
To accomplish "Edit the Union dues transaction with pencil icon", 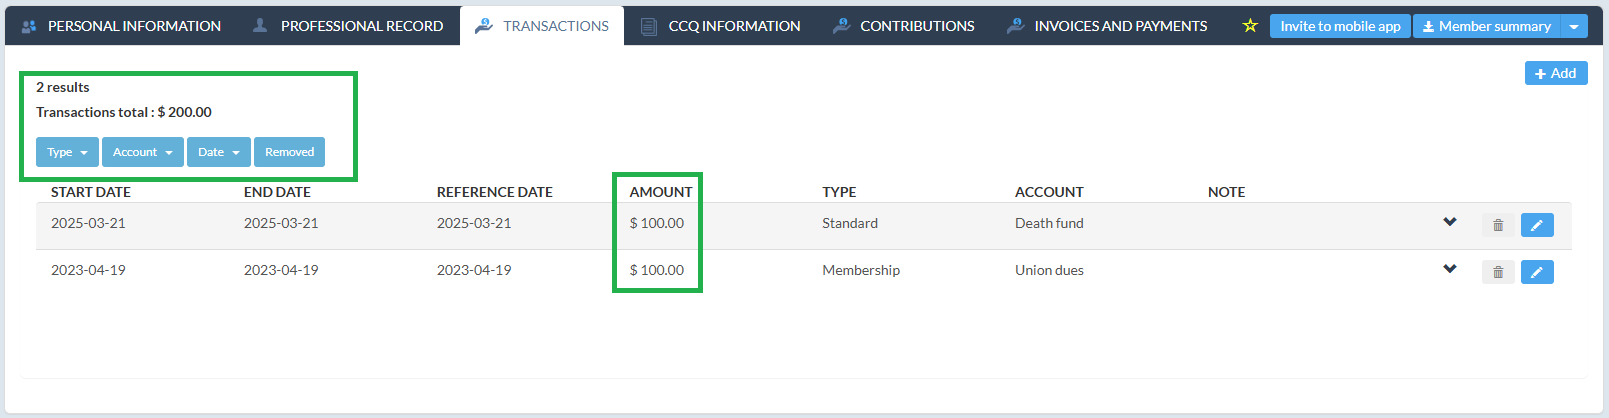I will (1537, 272).
